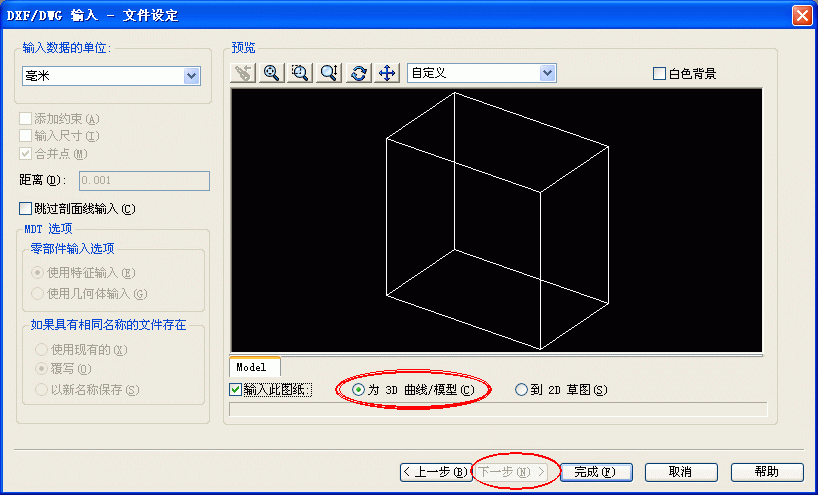Select 覆写 radio option

coord(41,369)
